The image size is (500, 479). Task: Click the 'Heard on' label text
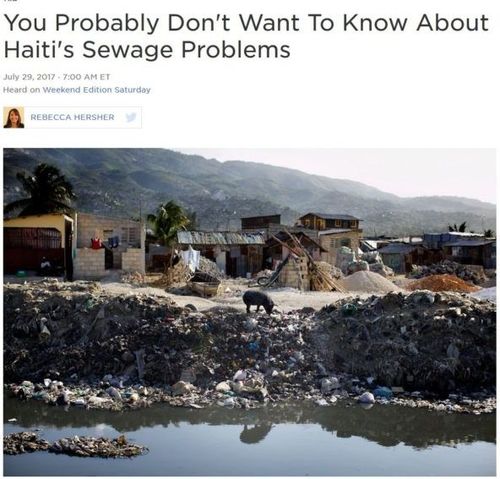pos(22,90)
